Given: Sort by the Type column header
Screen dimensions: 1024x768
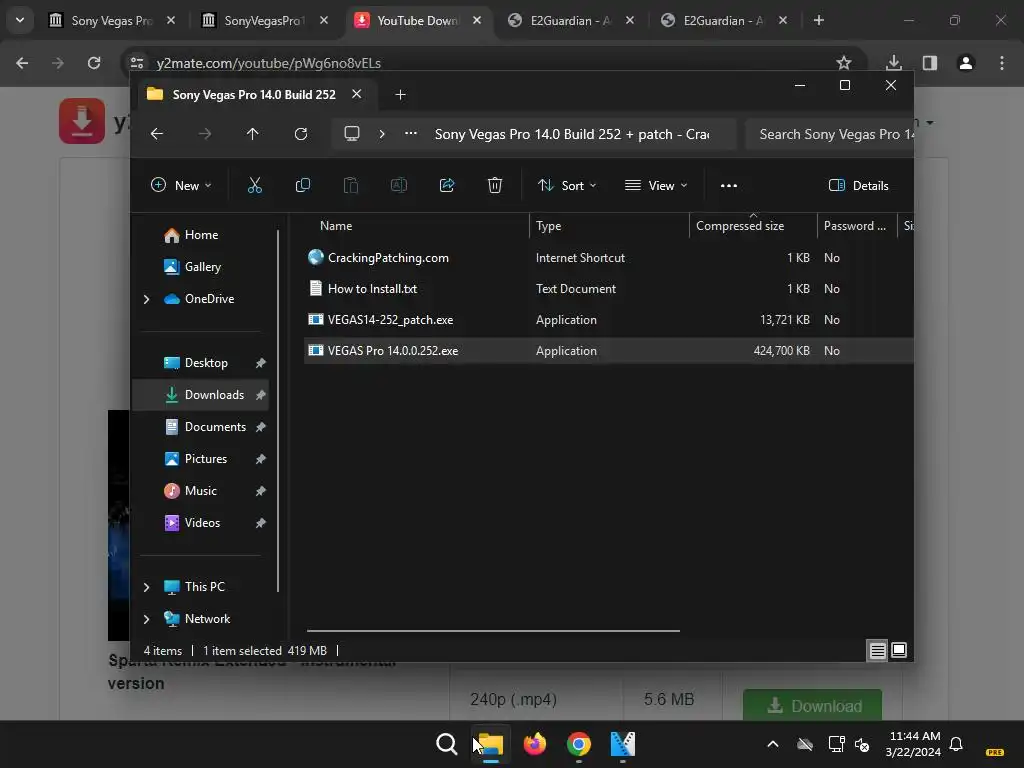Looking at the screenshot, I should (548, 226).
